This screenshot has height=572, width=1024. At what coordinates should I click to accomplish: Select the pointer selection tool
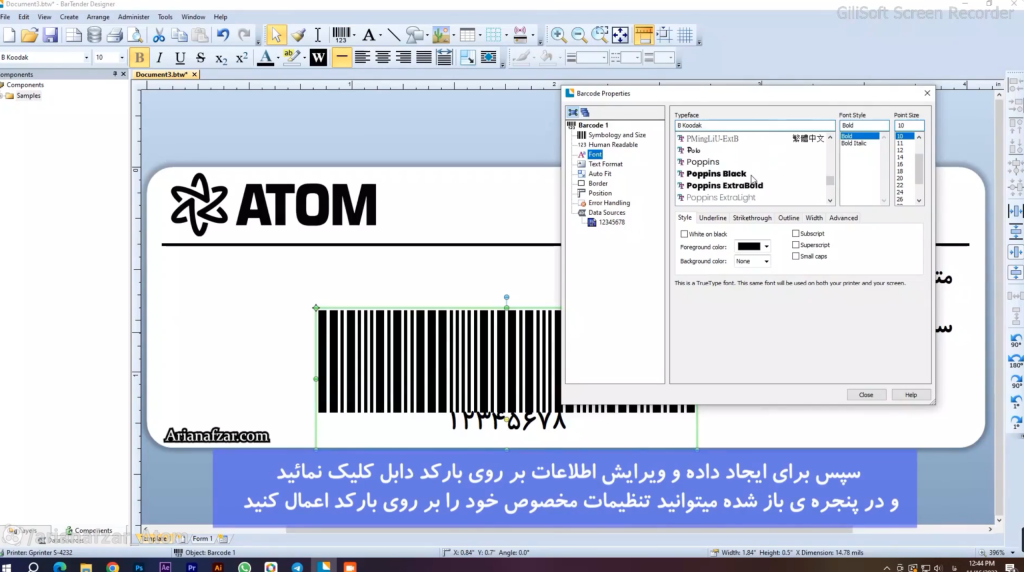tap(276, 35)
